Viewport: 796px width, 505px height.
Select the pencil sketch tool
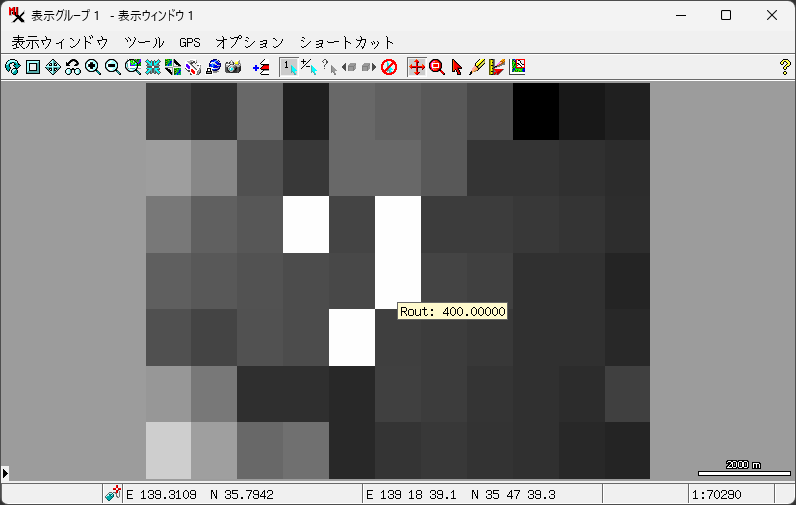tap(477, 67)
